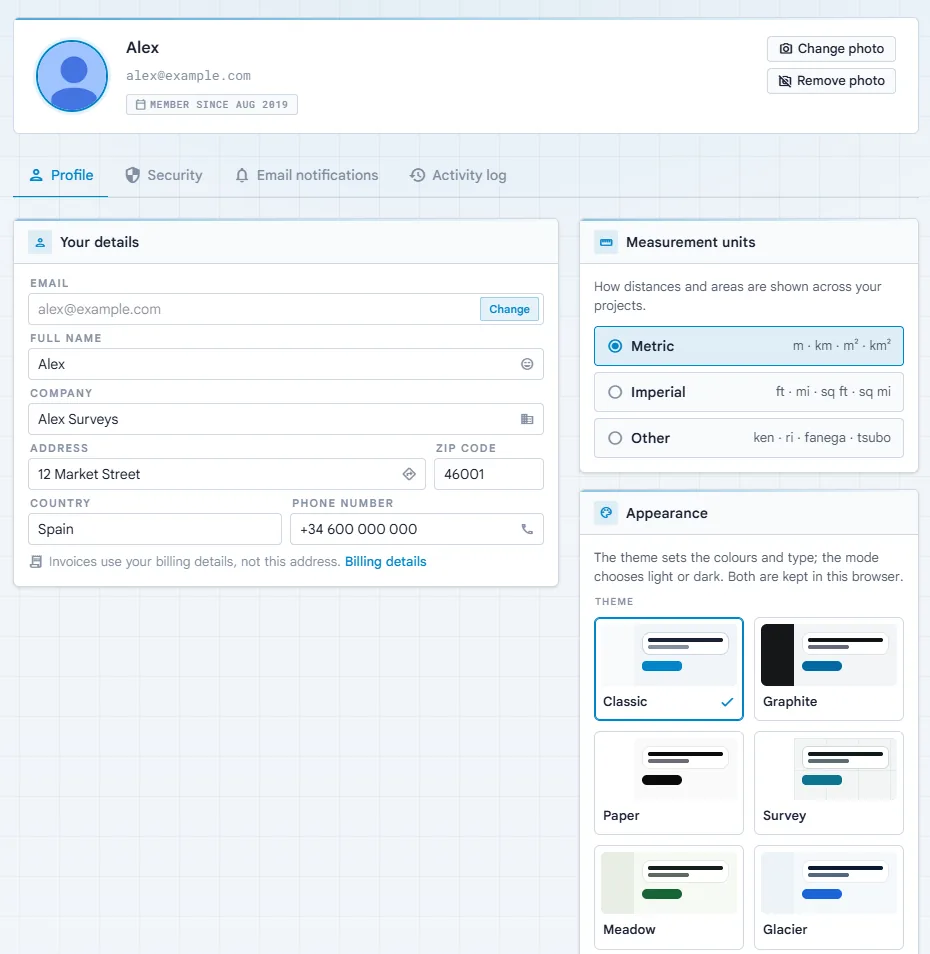Click Change button in the Email field
This screenshot has width=930, height=954.
509,309
